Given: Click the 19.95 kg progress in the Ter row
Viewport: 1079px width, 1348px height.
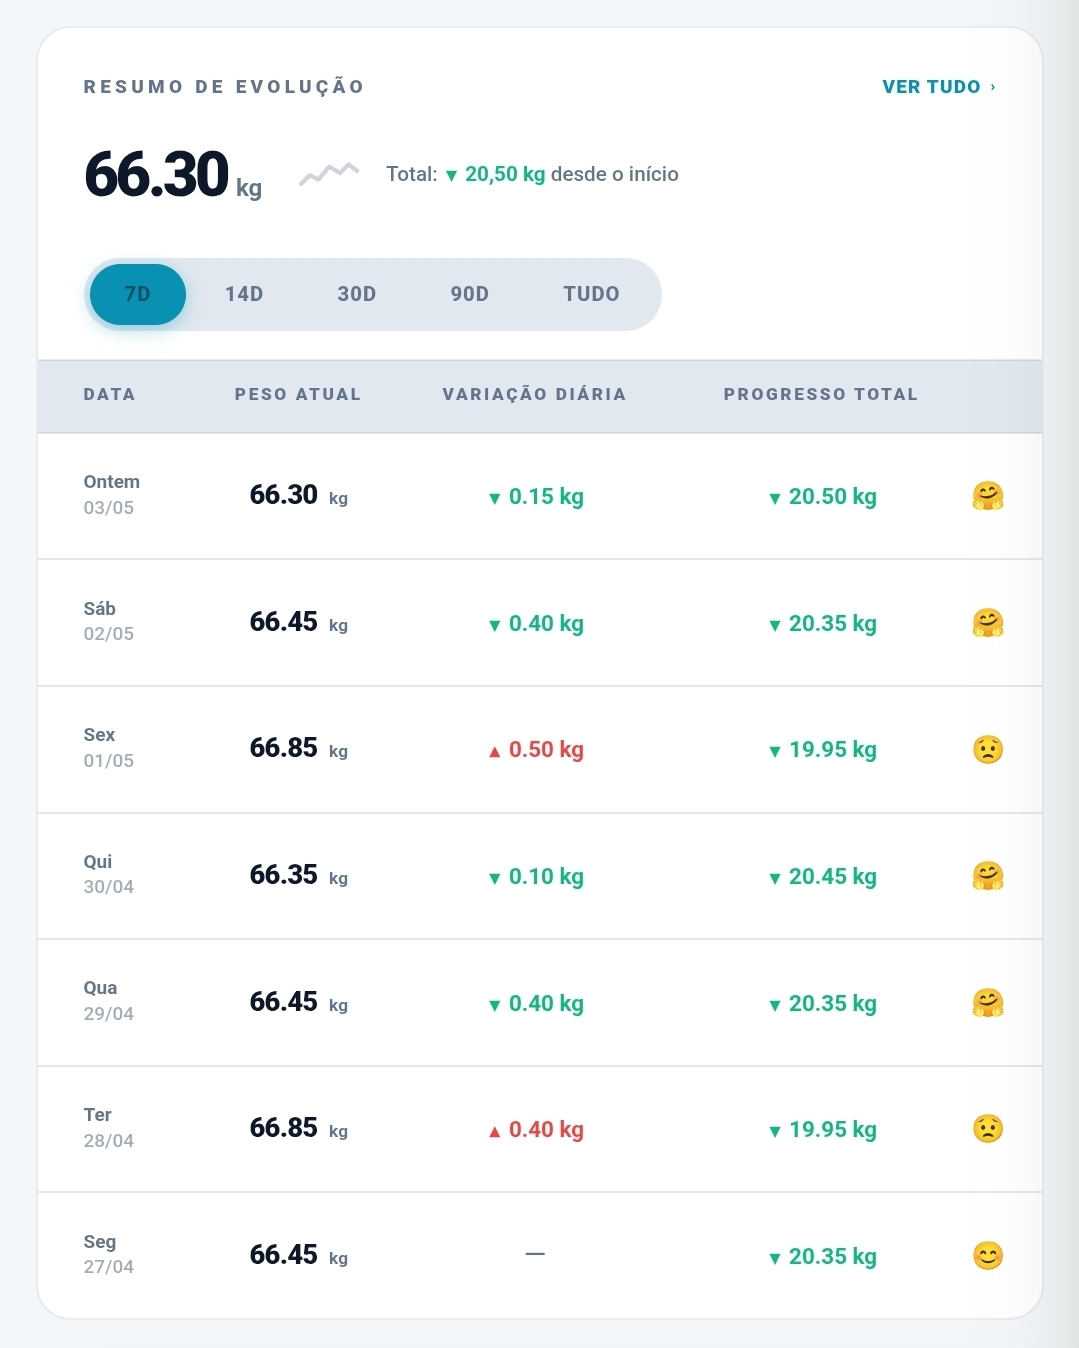Looking at the screenshot, I should click(823, 1129).
